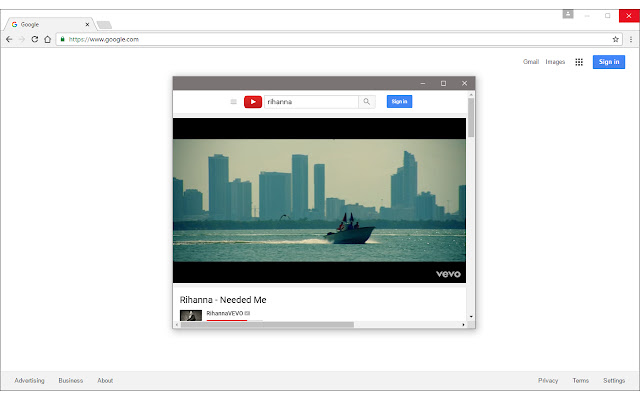The width and height of the screenshot is (640, 400).
Task: Minimize the Chrome browser window
Action: click(587, 16)
